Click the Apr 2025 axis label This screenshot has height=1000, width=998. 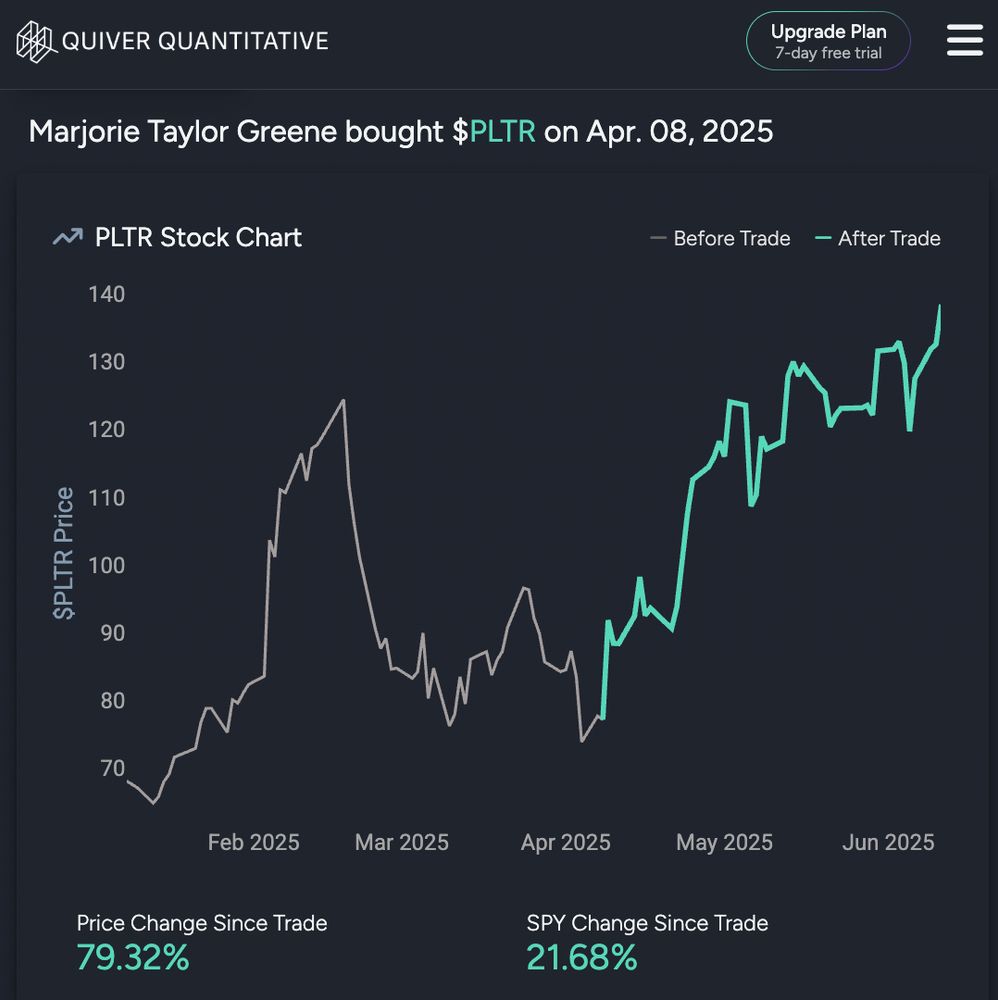pyautogui.click(x=566, y=842)
